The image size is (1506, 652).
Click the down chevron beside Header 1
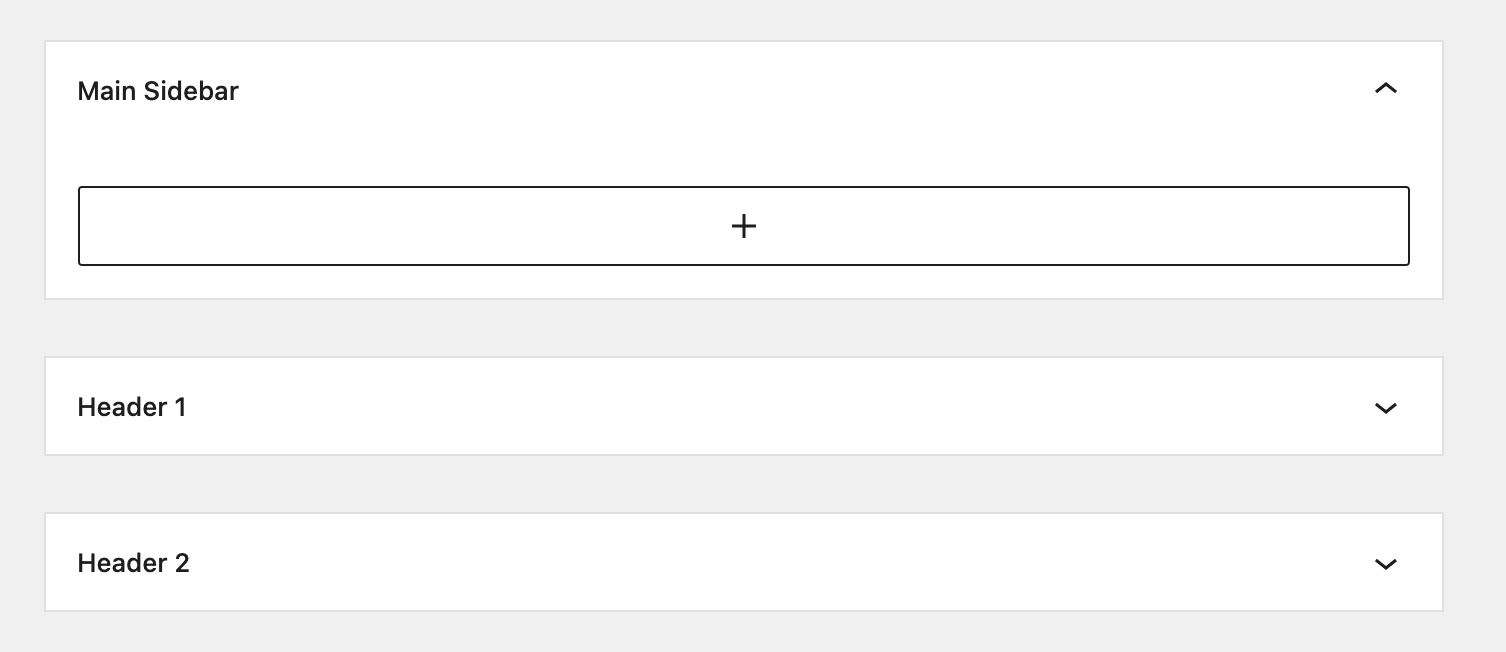1385,407
